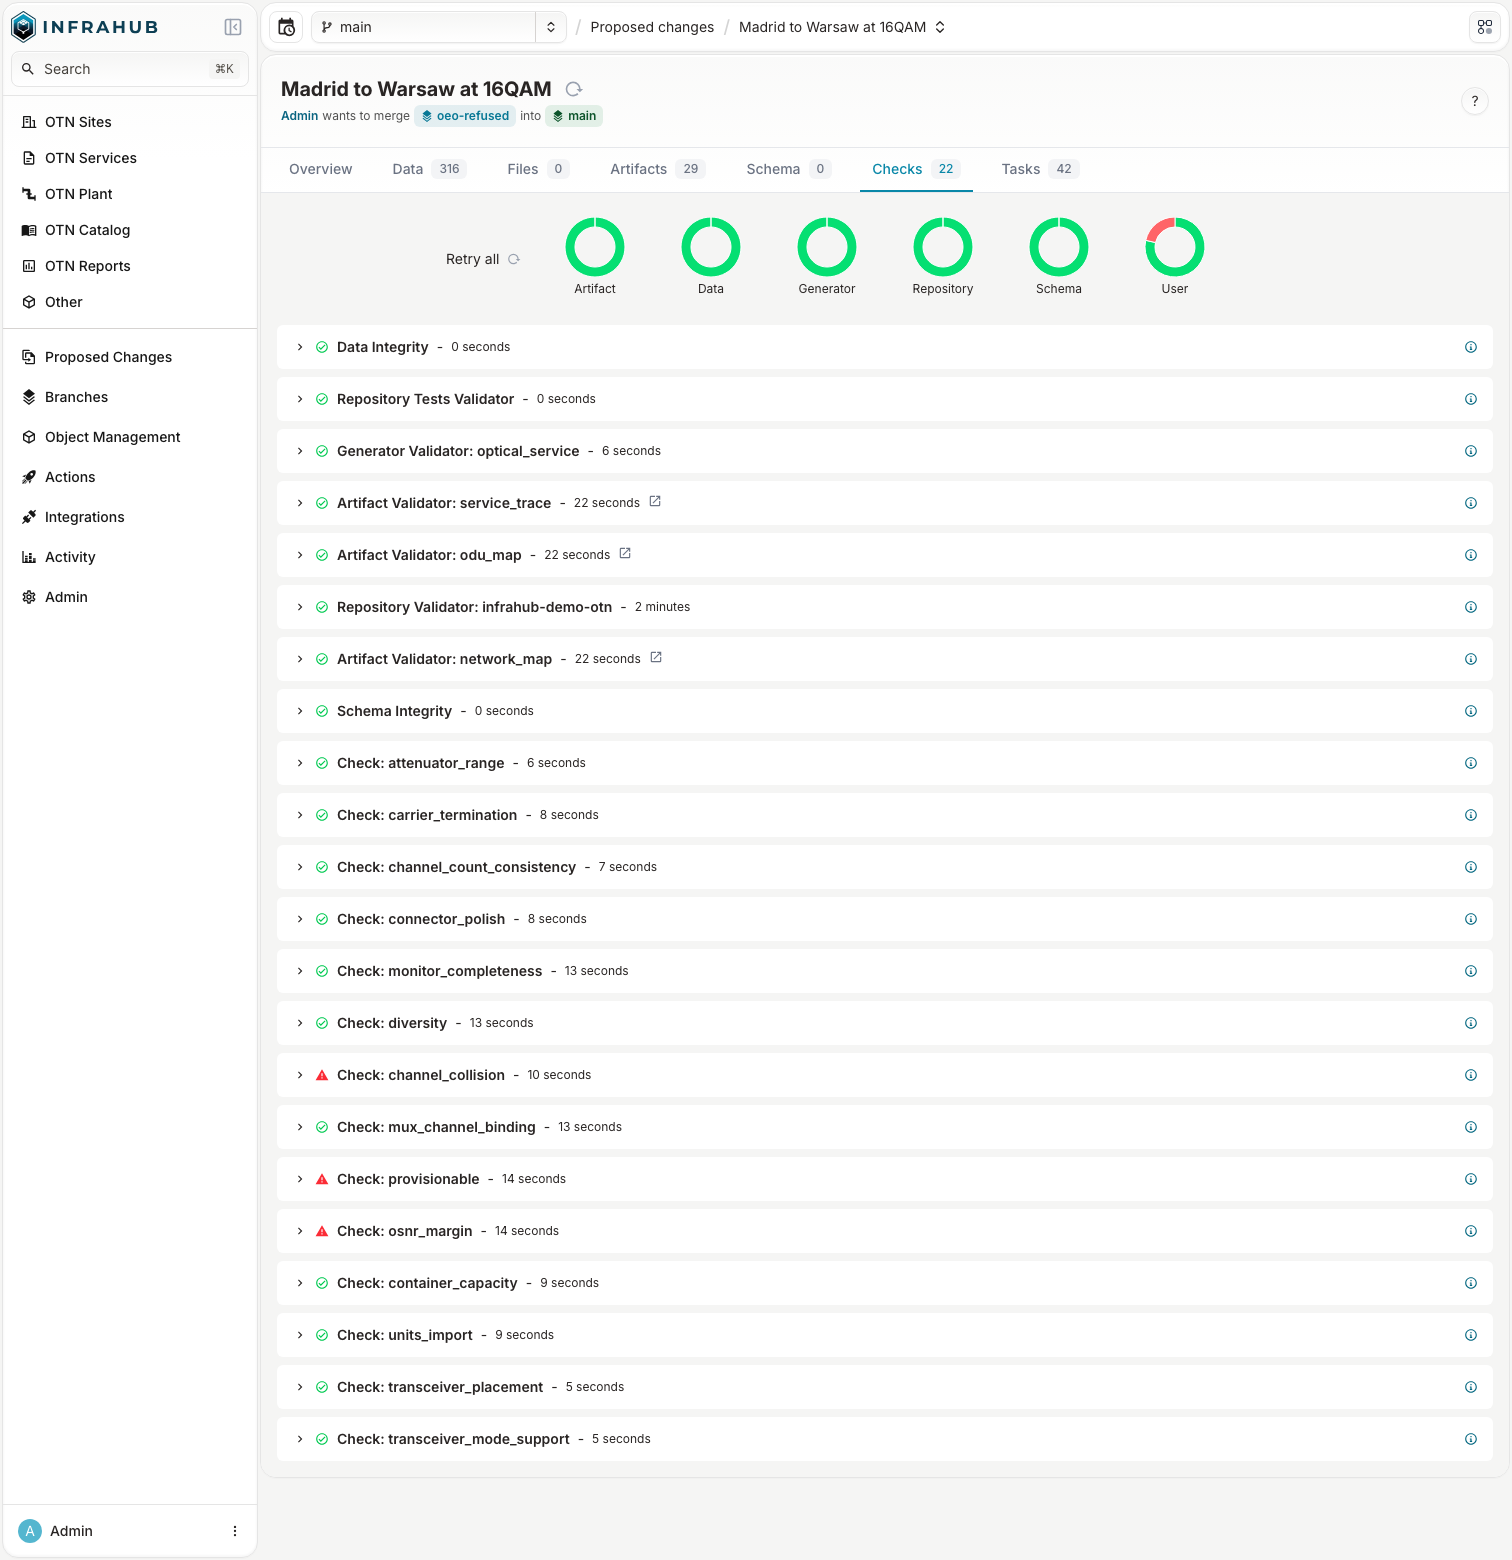
Task: Focus the sidebar Search field
Action: pos(130,69)
